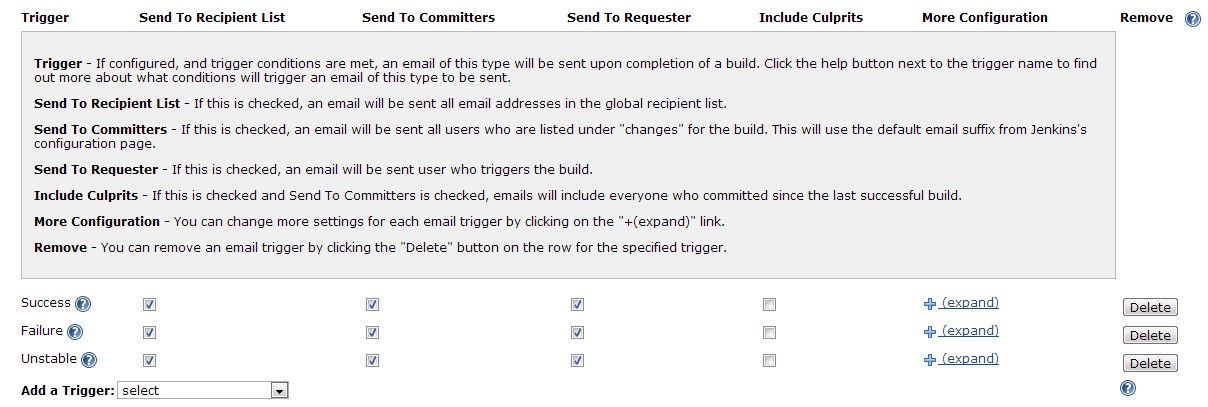Expand more configuration for Unstable trigger
The width and height of the screenshot is (1208, 407).
tap(969, 359)
